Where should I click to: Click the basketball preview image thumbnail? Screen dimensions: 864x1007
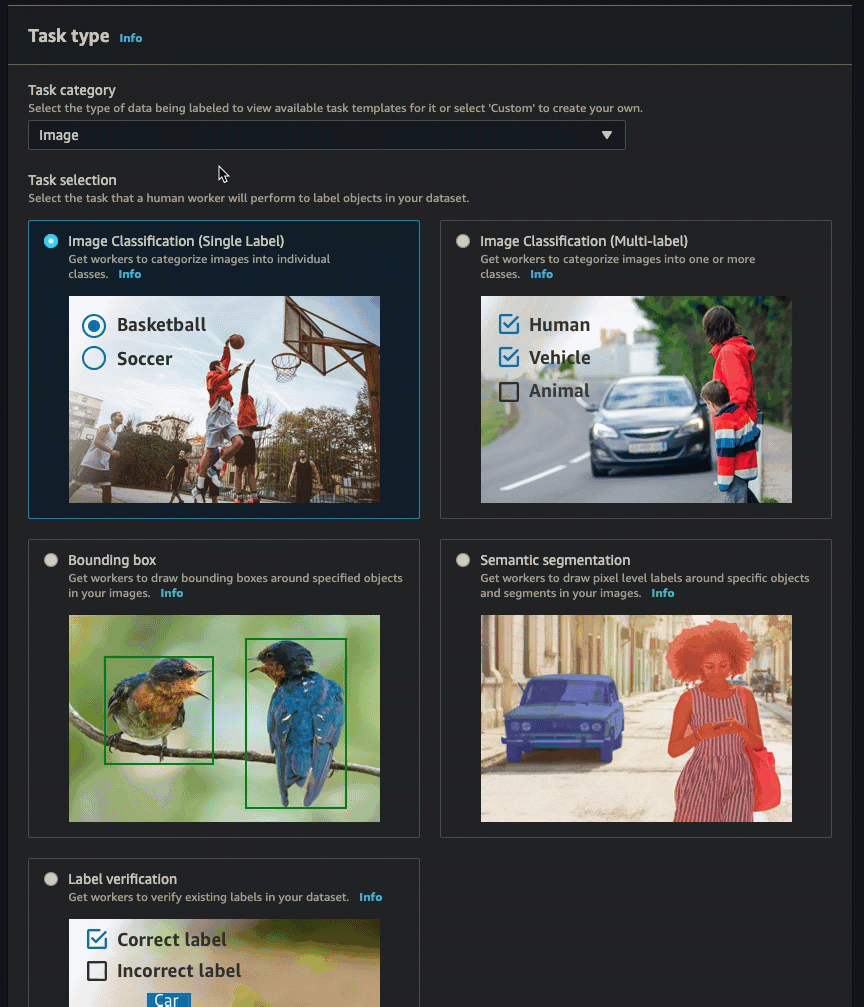(x=223, y=399)
